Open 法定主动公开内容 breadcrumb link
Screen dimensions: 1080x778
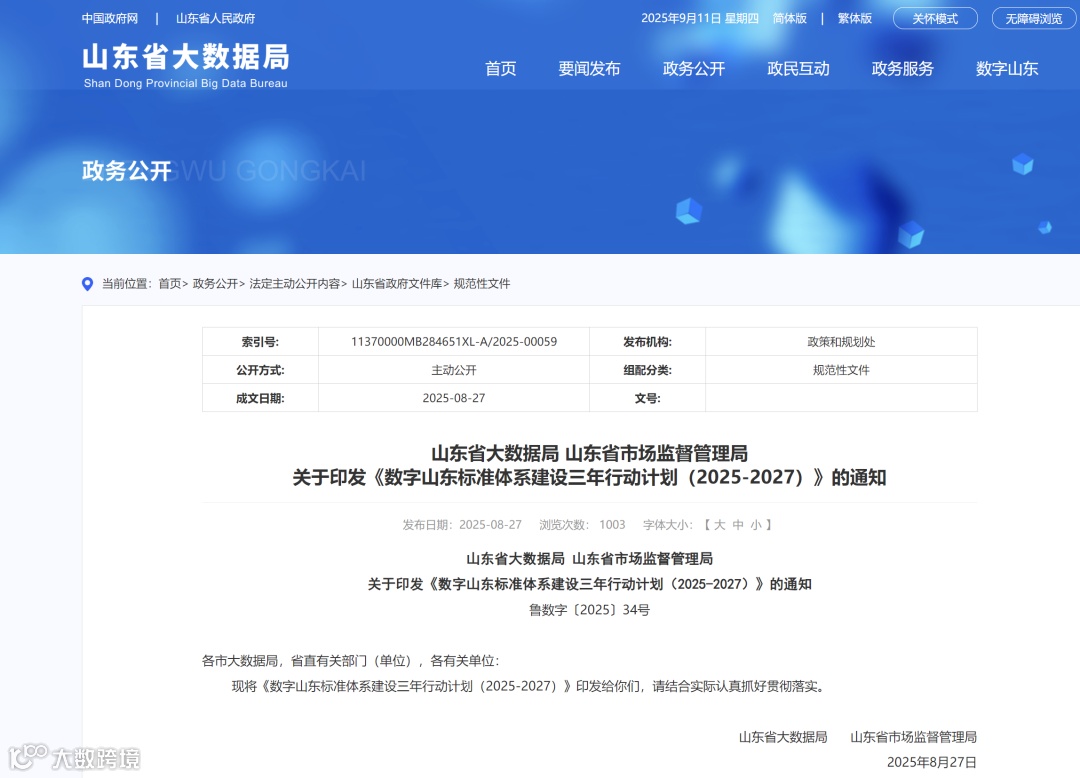(295, 284)
